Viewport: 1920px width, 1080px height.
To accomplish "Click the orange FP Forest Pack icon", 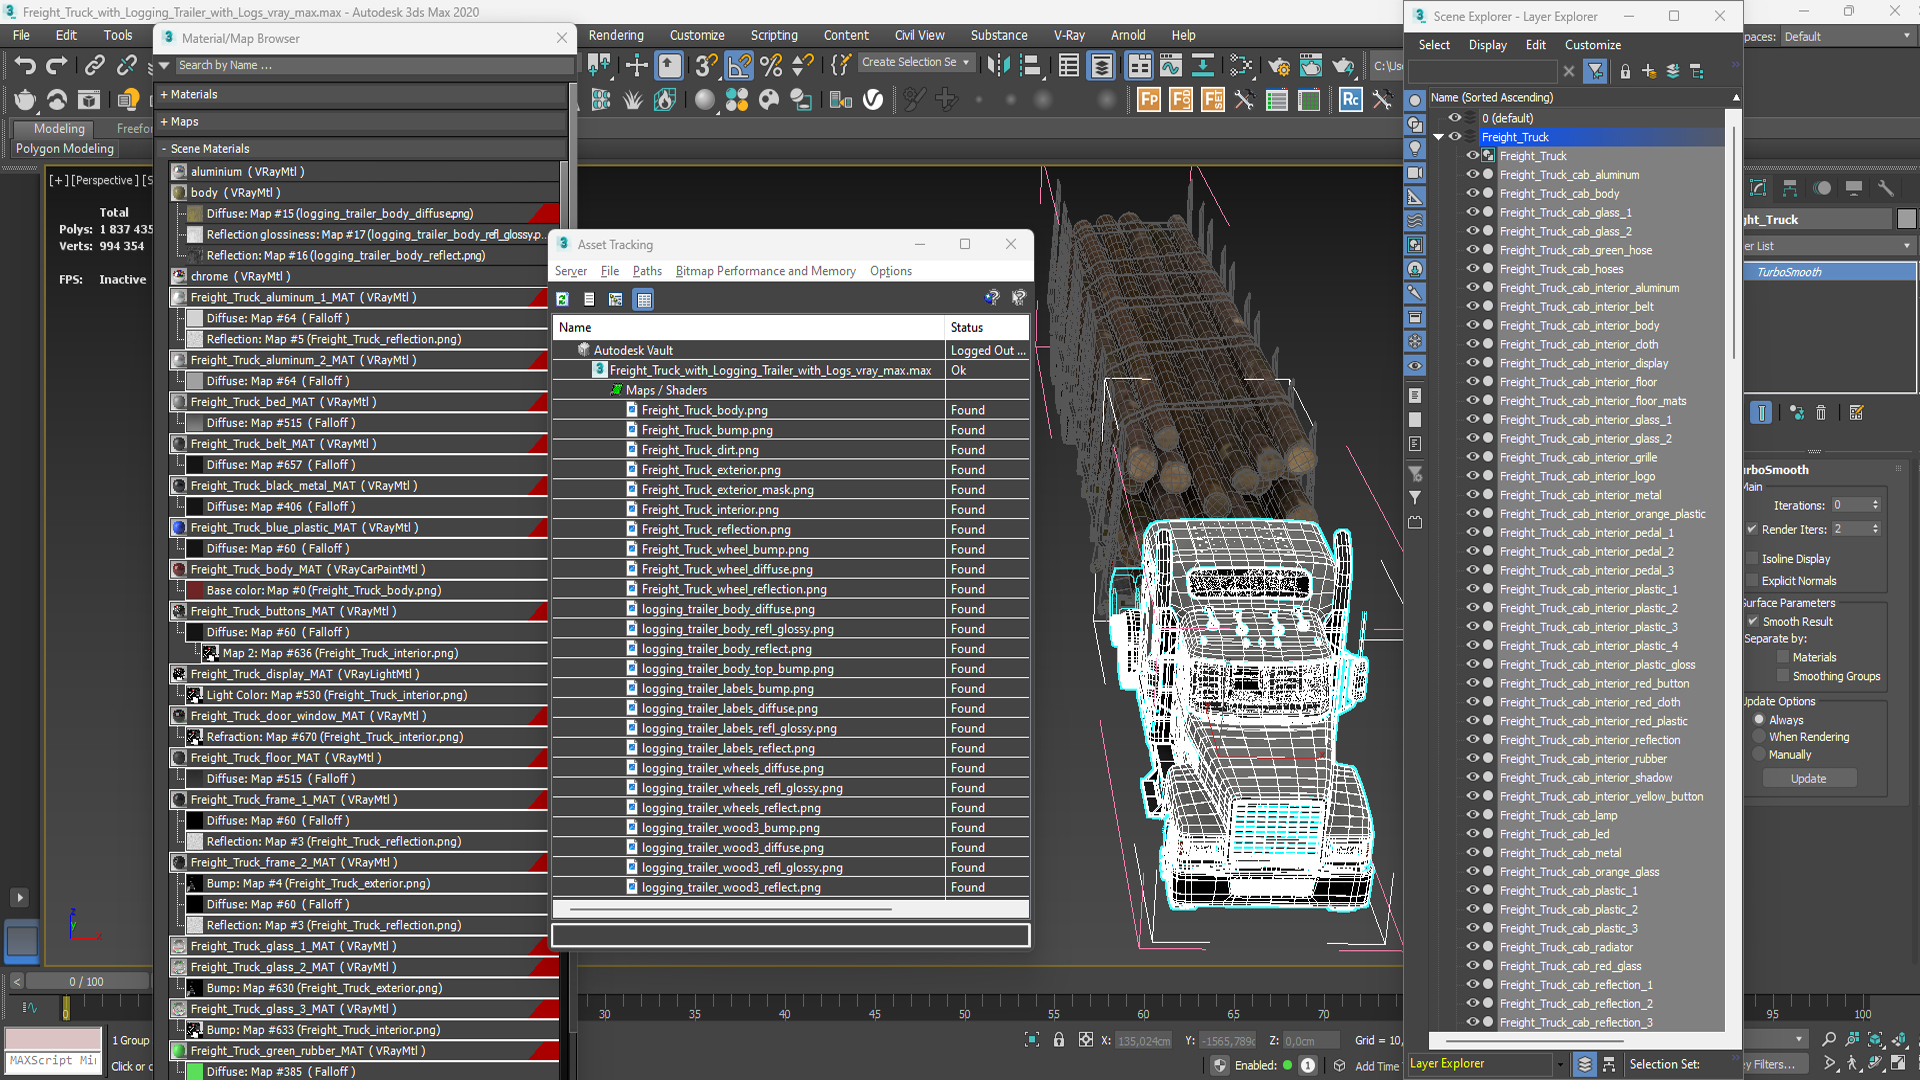I will pos(1149,99).
